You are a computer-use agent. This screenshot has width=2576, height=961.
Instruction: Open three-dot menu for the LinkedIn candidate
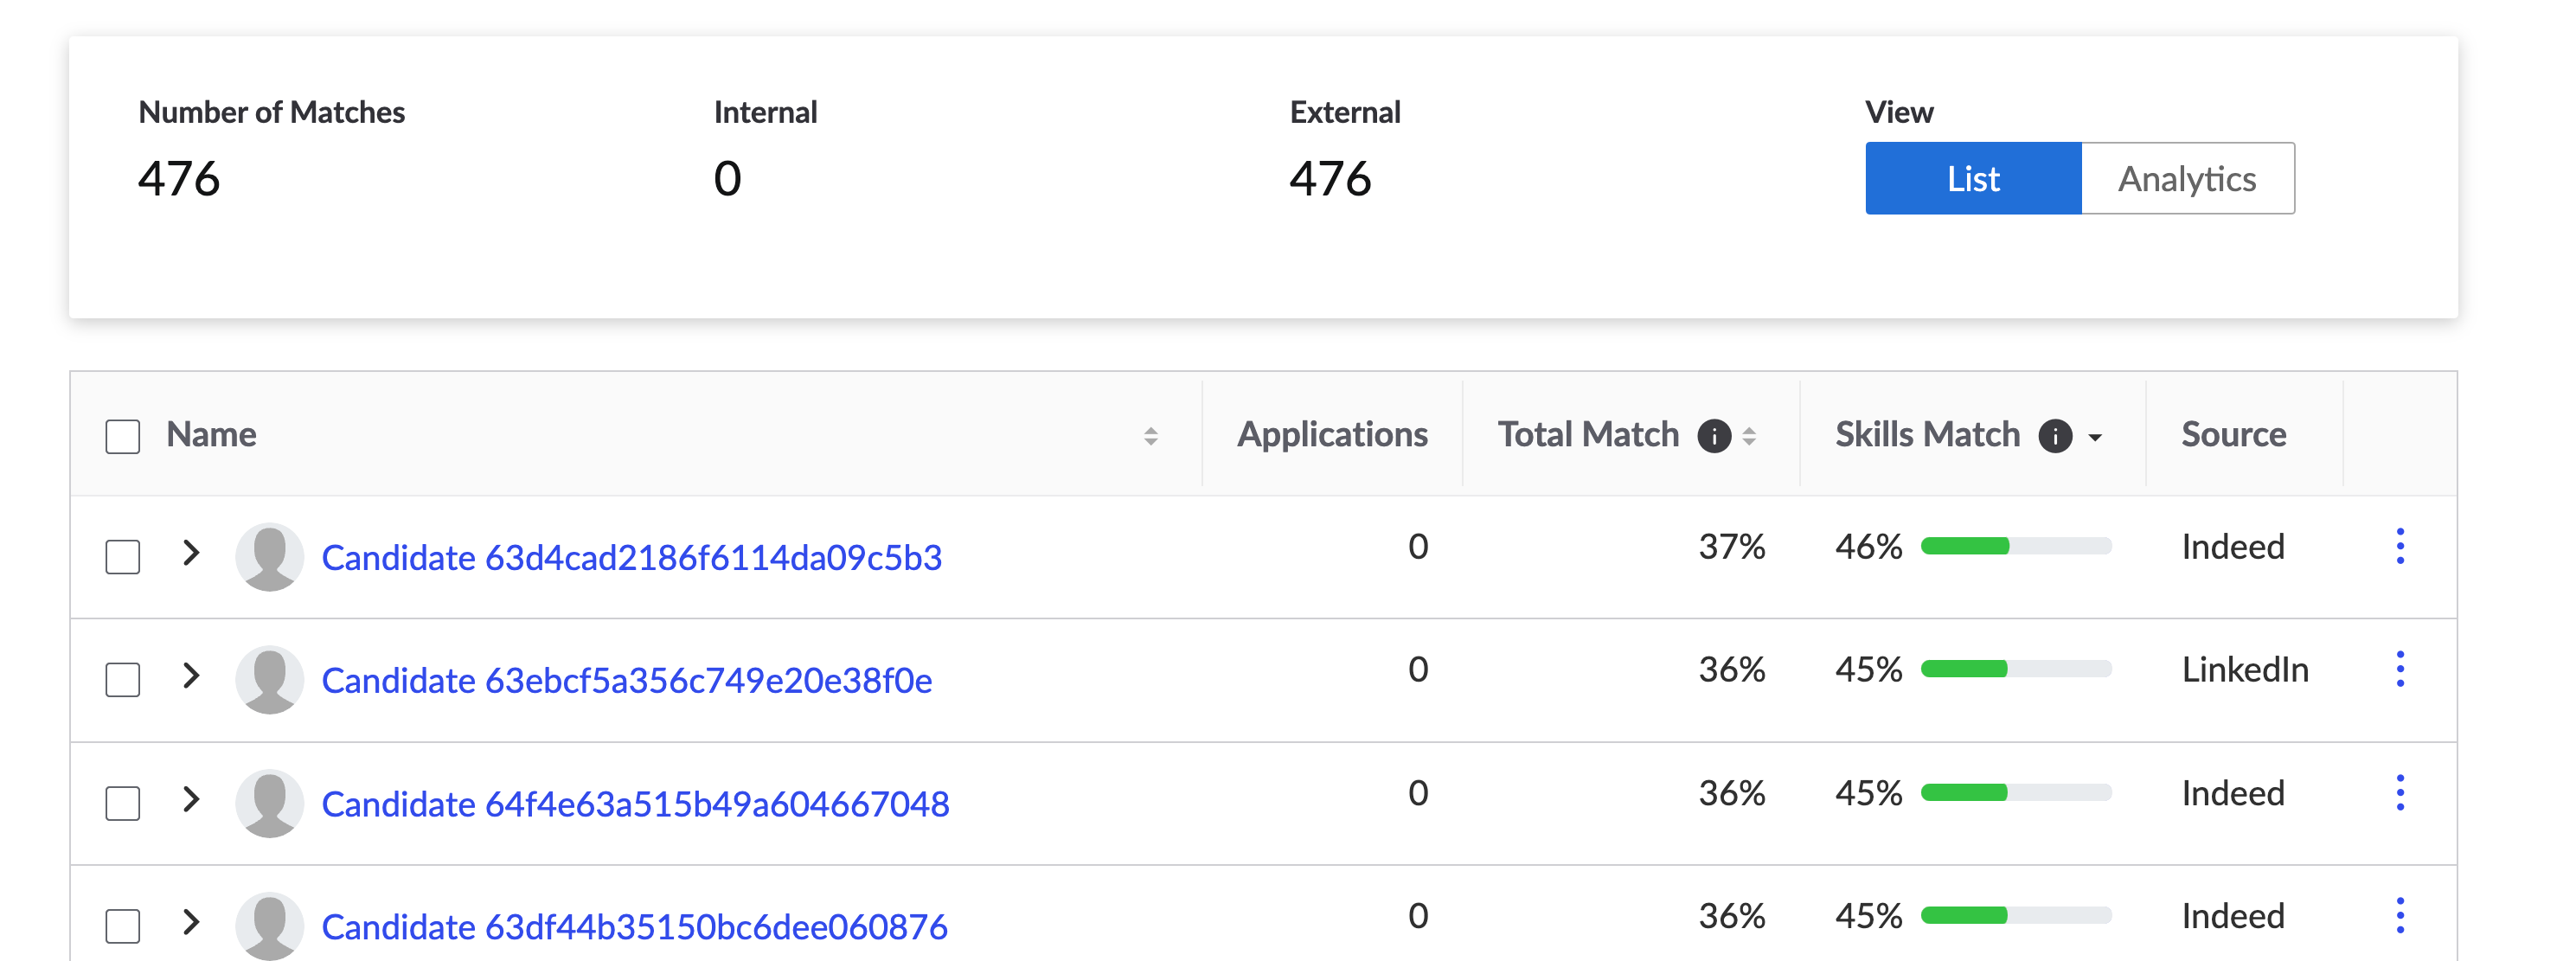tap(2400, 669)
